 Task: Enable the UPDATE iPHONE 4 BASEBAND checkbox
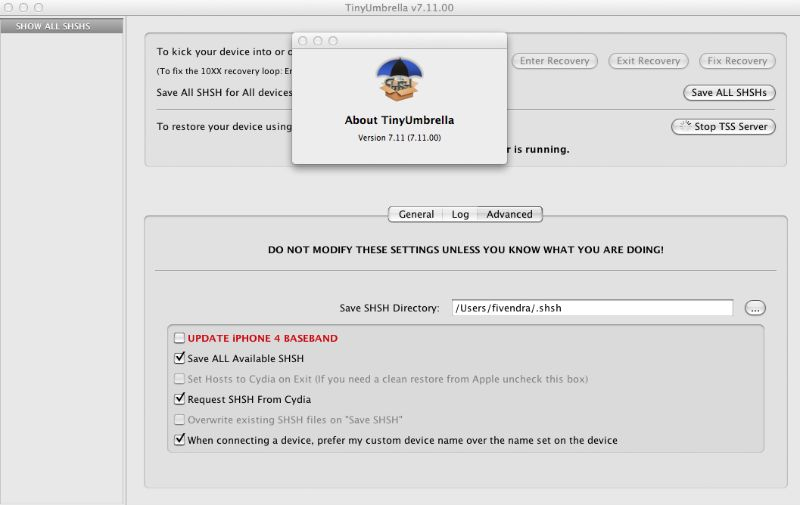coord(179,338)
